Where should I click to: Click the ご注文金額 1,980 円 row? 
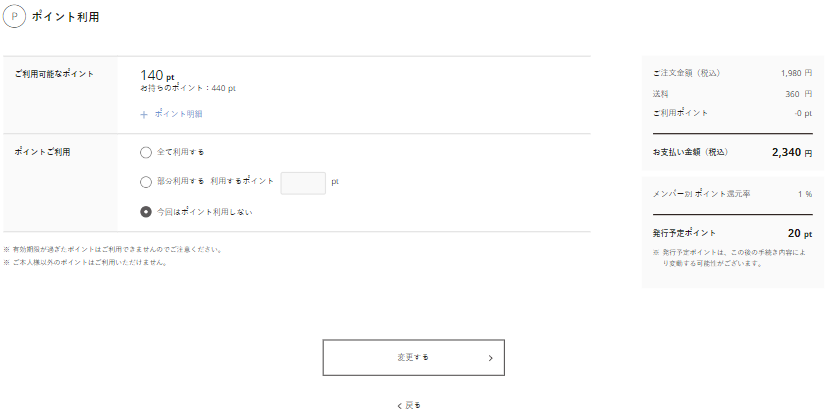click(x=732, y=73)
